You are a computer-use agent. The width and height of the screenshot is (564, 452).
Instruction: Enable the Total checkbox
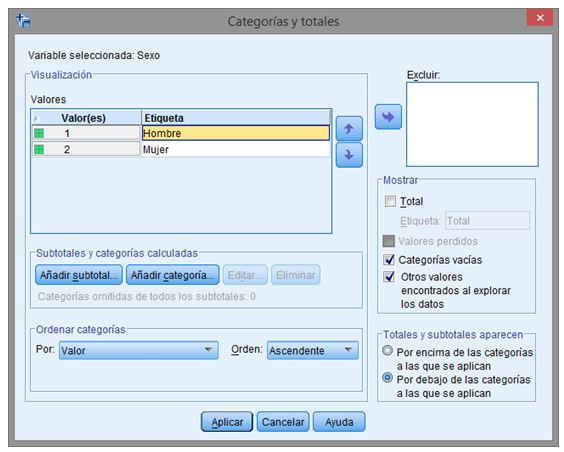390,201
